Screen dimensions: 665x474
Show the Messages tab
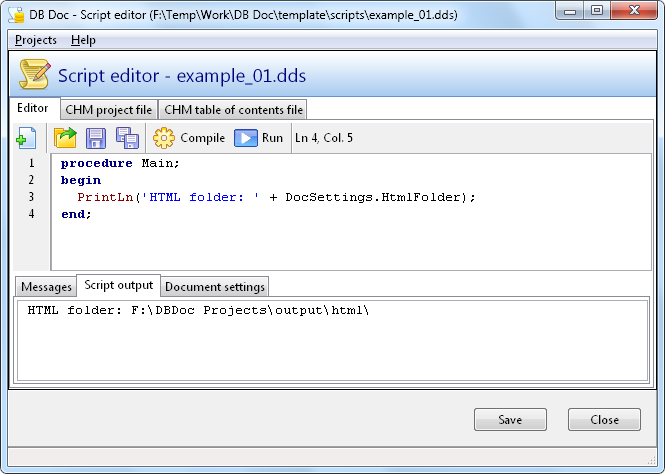[x=46, y=287]
